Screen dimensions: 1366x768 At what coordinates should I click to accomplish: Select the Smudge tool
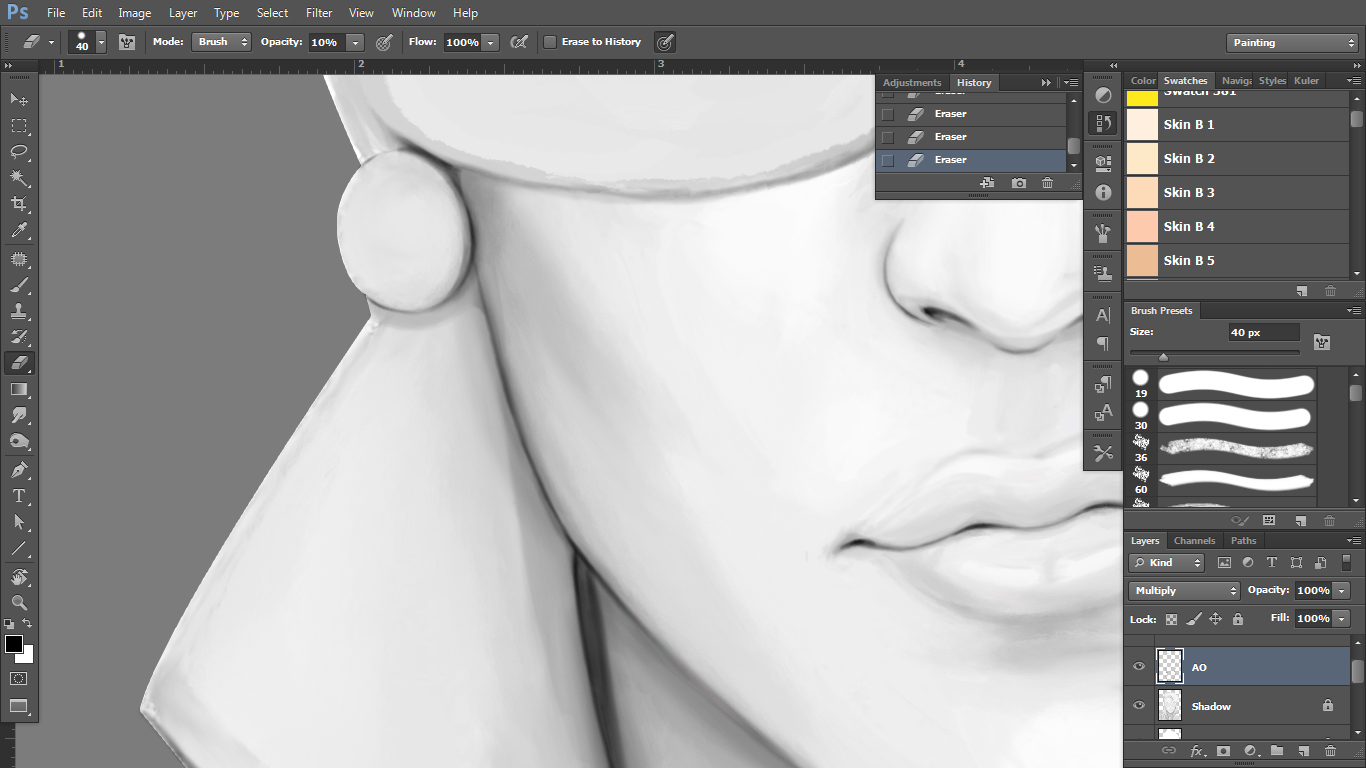pyautogui.click(x=19, y=415)
